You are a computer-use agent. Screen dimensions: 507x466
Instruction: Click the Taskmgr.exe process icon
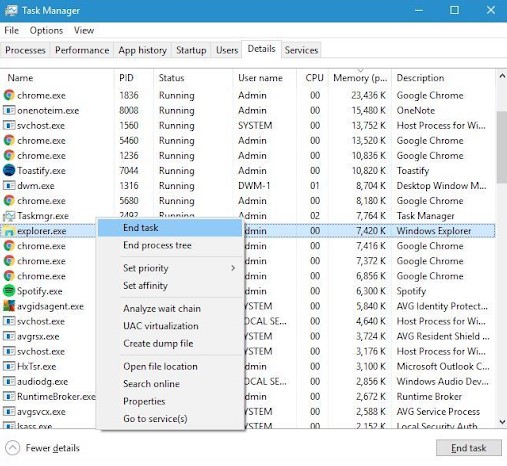click(x=9, y=216)
